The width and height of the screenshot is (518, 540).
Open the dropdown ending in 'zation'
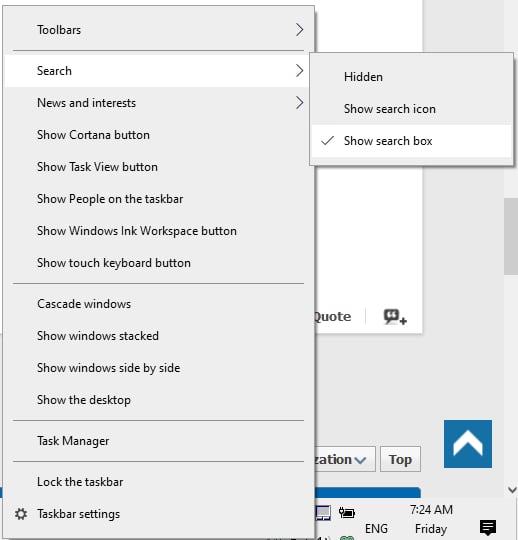345,459
